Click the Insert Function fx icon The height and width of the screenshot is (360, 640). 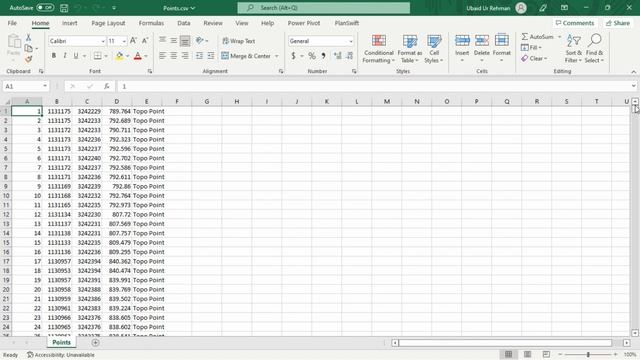[107, 87]
